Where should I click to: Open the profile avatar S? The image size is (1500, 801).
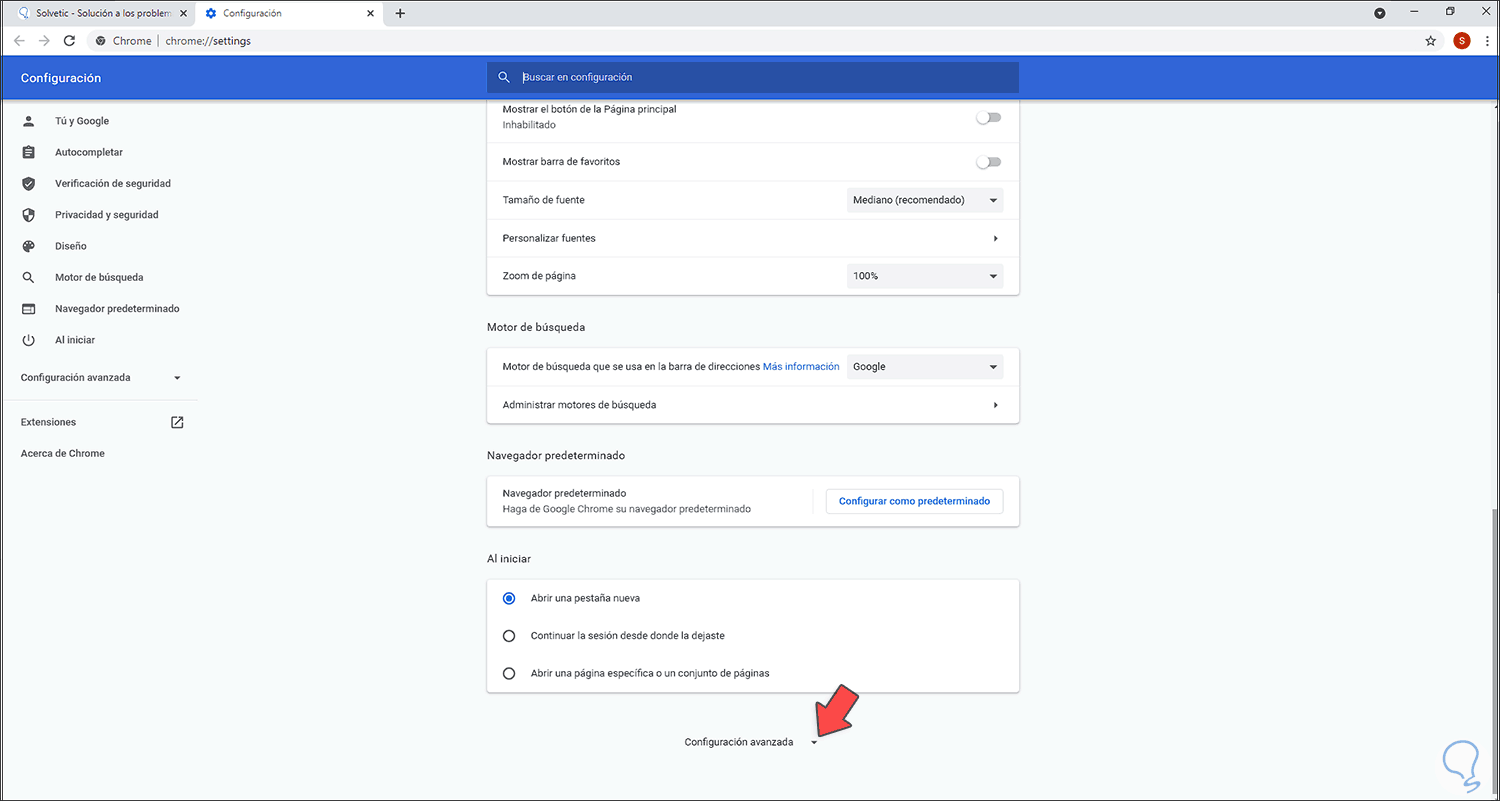coord(1462,41)
